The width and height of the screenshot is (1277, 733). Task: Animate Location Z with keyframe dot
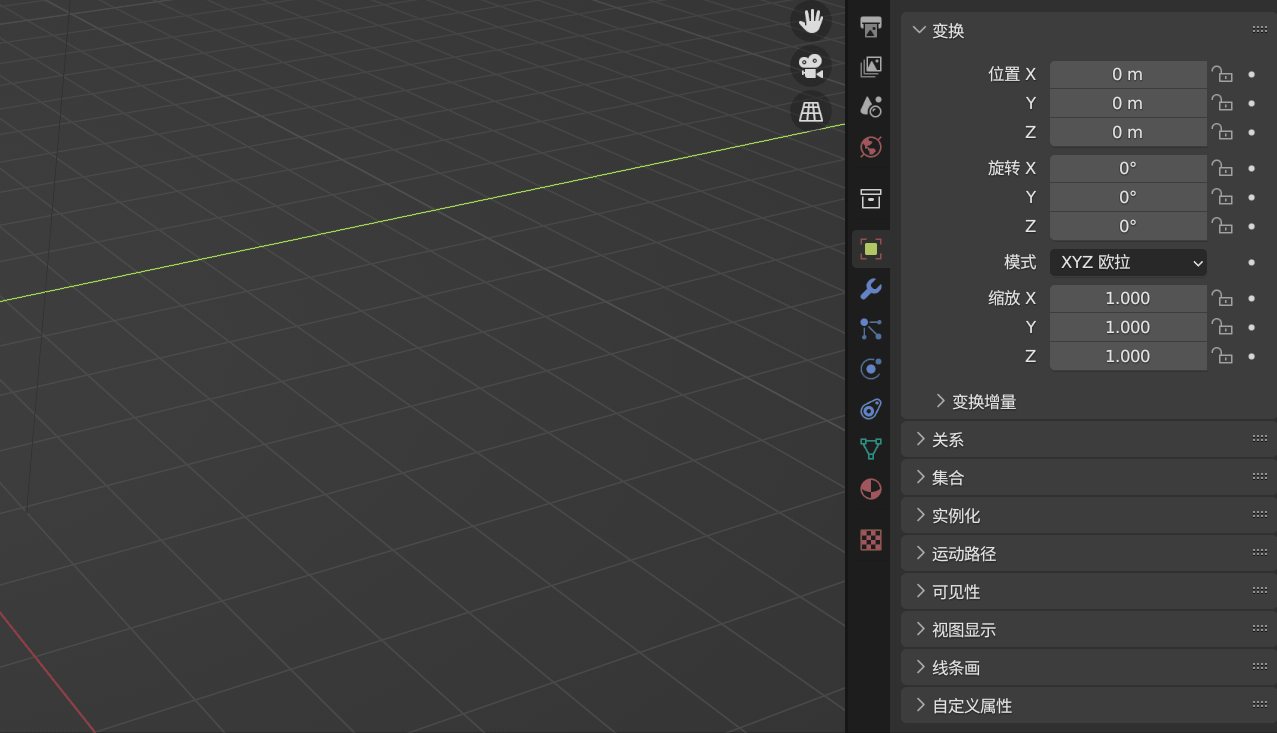click(x=1251, y=132)
